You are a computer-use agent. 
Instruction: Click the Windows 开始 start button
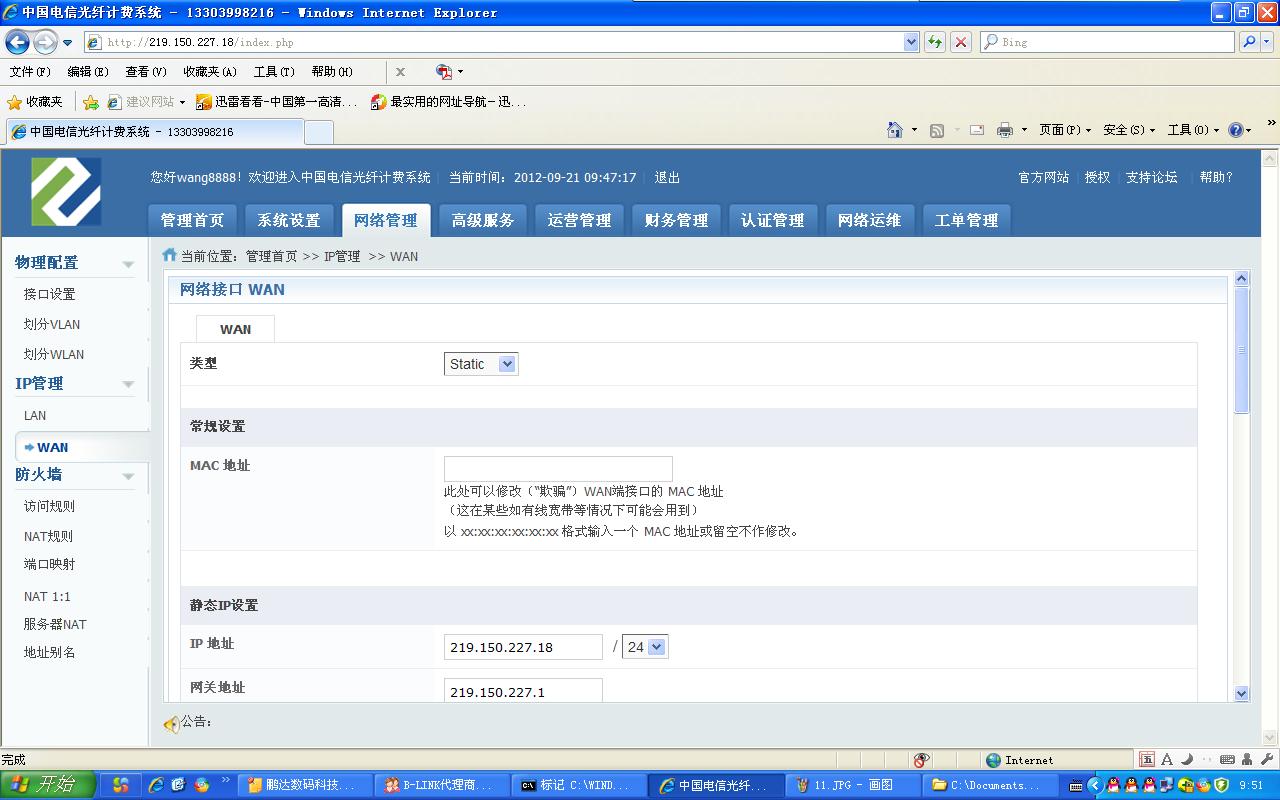(x=47, y=785)
